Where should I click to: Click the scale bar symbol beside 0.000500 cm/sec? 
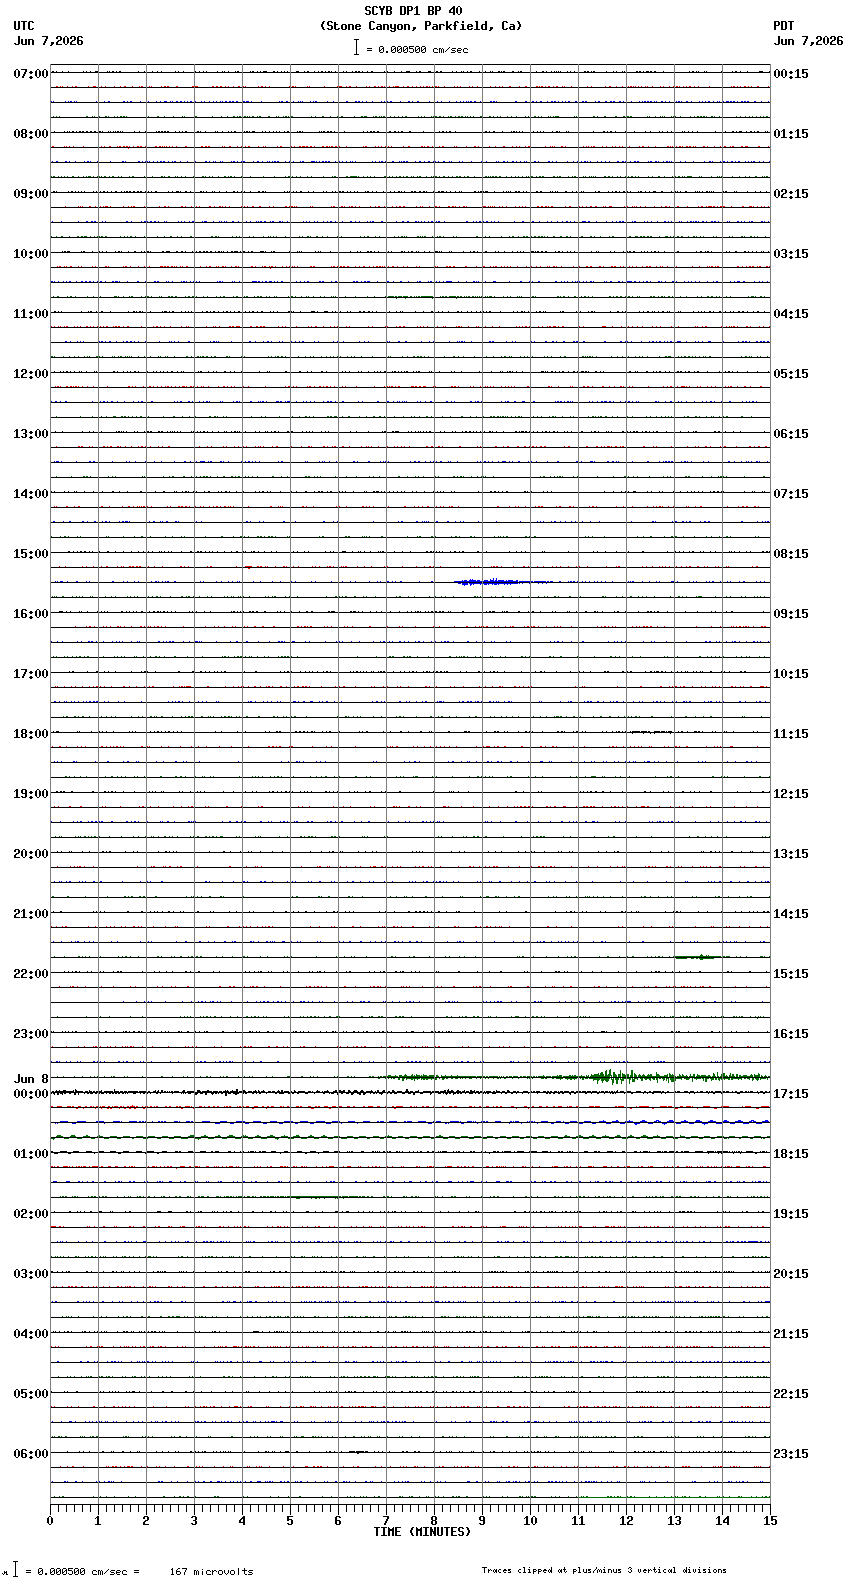pyautogui.click(x=356, y=47)
